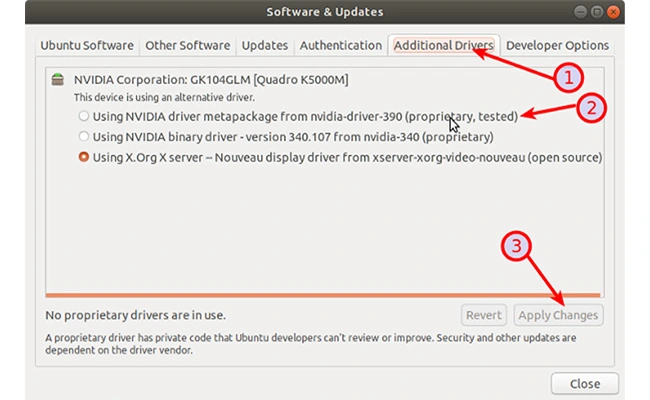
Task: Open the Ubuntu Software tab
Action: point(87,45)
